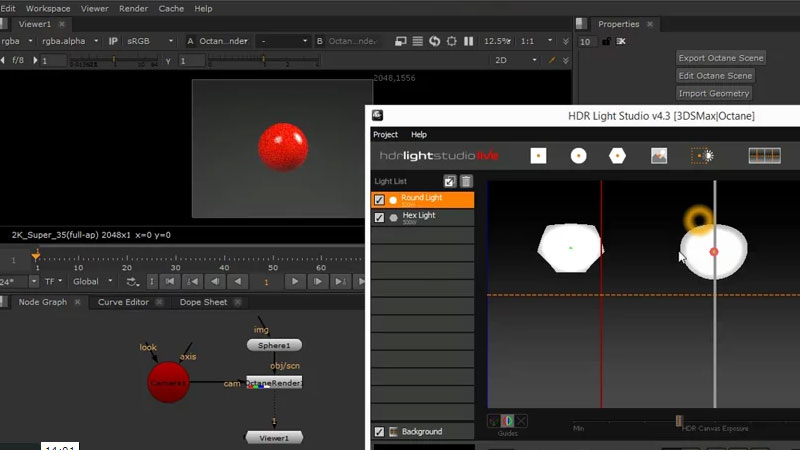This screenshot has width=800, height=450.
Task: Pause the viewer updates
Action: pyautogui.click(x=468, y=41)
